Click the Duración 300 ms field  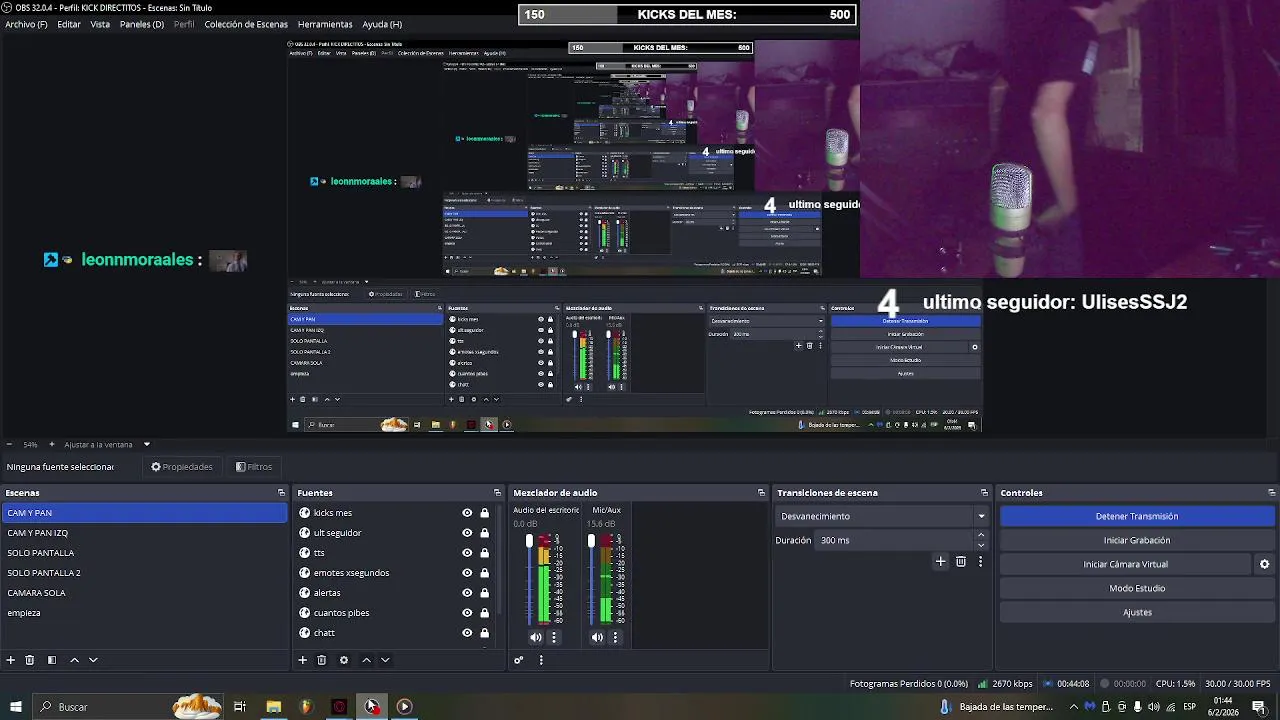pos(893,540)
